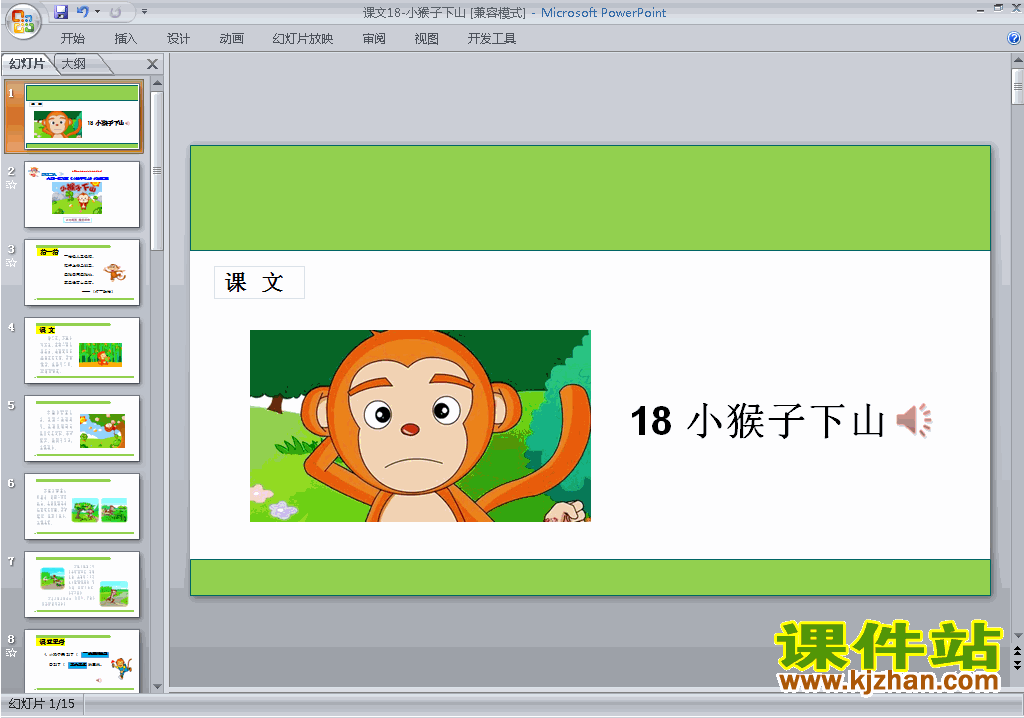Select the 课文 text box on slide
Screen dimensions: 1024x718
[259, 282]
